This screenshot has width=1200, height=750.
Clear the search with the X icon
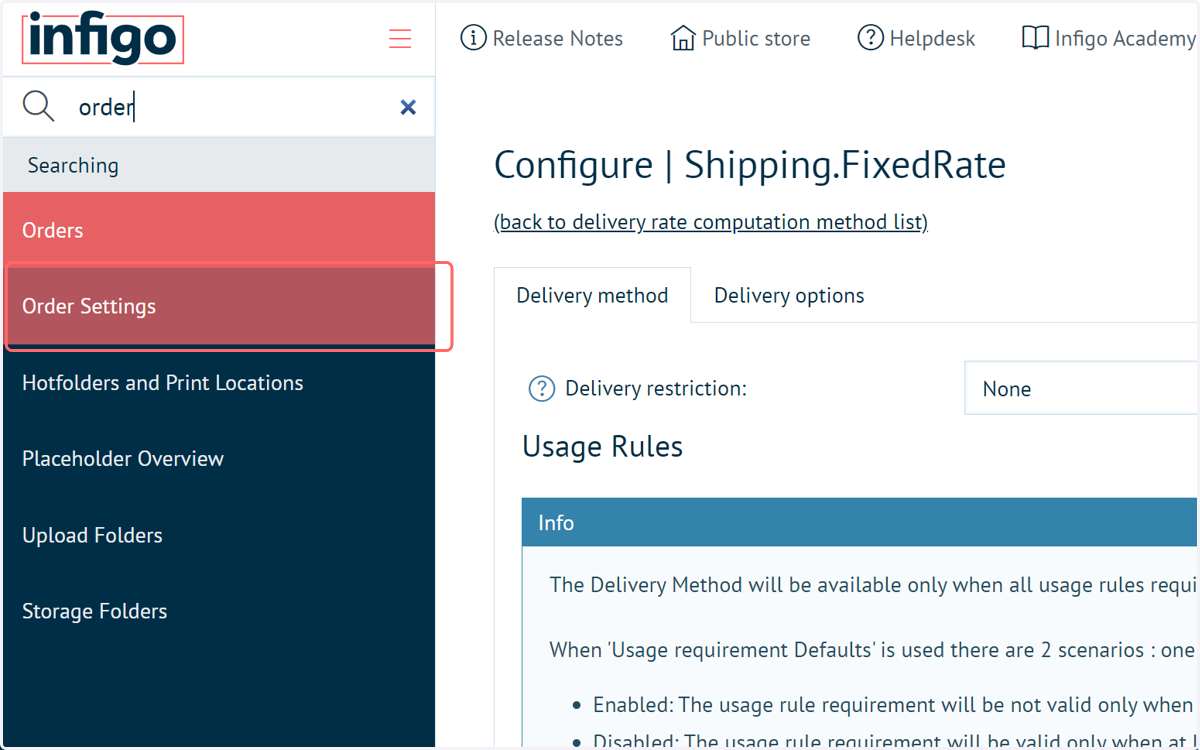[408, 107]
